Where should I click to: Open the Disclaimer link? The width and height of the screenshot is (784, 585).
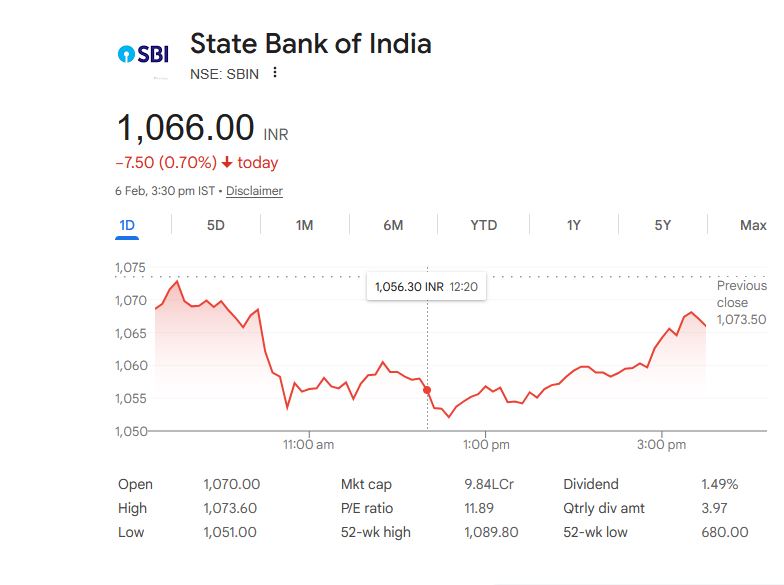[254, 191]
